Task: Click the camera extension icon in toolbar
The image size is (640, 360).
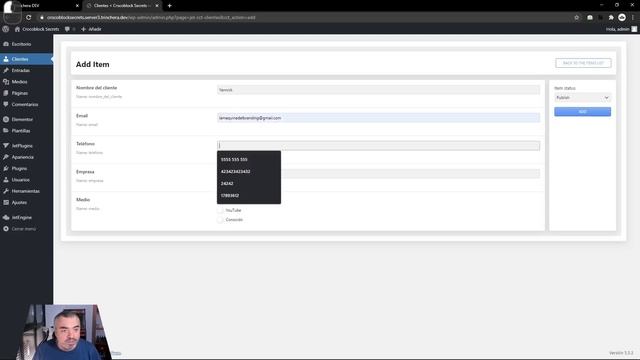Action: pos(590,18)
